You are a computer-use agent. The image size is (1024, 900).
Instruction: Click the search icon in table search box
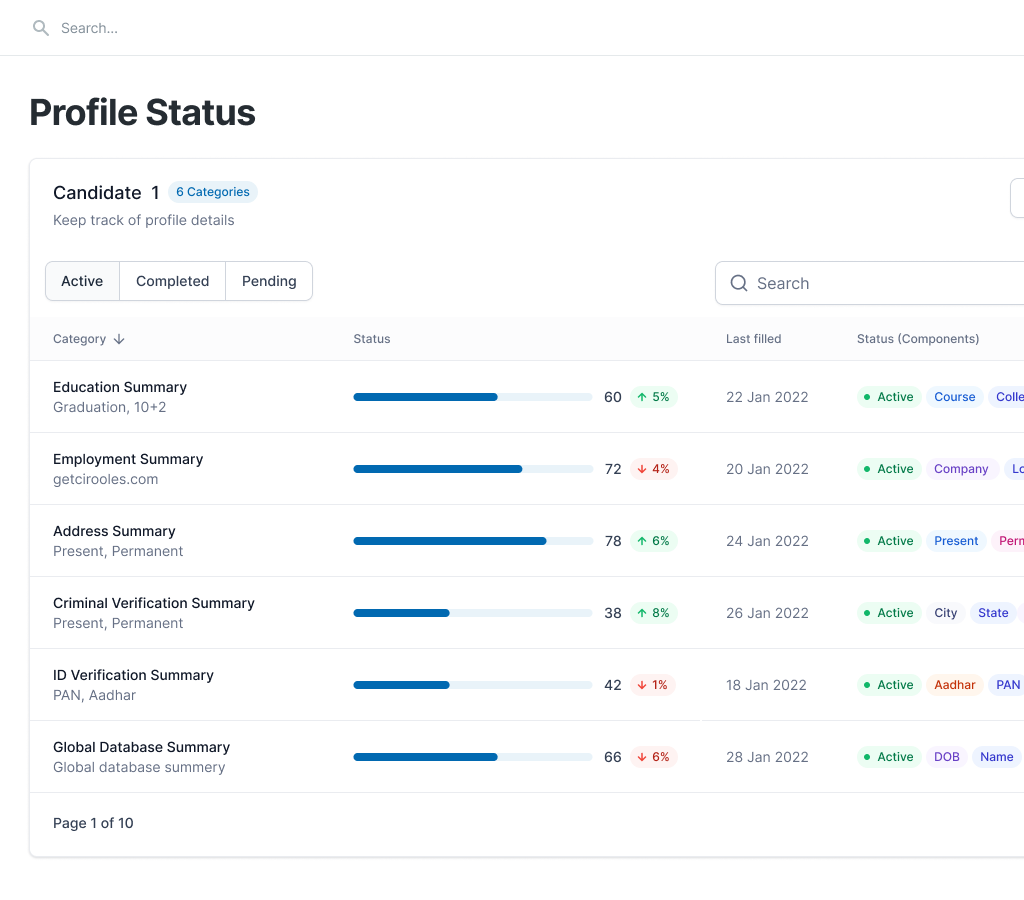point(739,283)
